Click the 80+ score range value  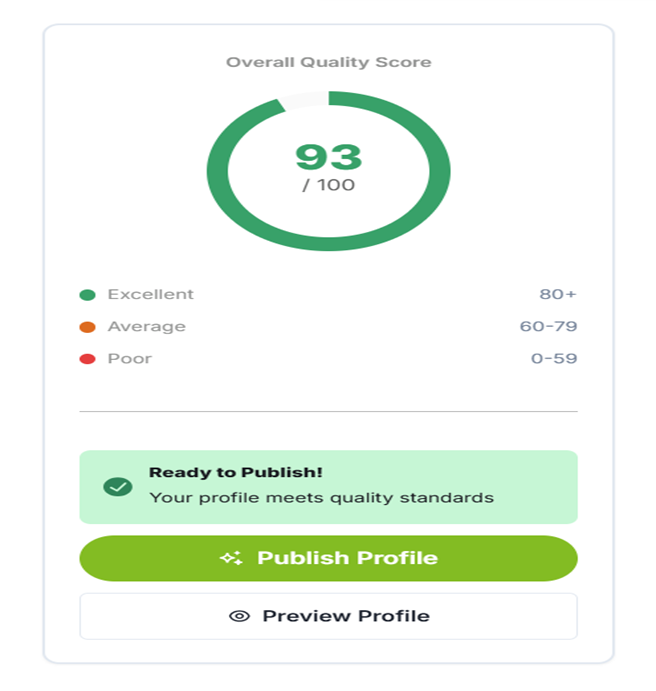[x=558, y=294]
